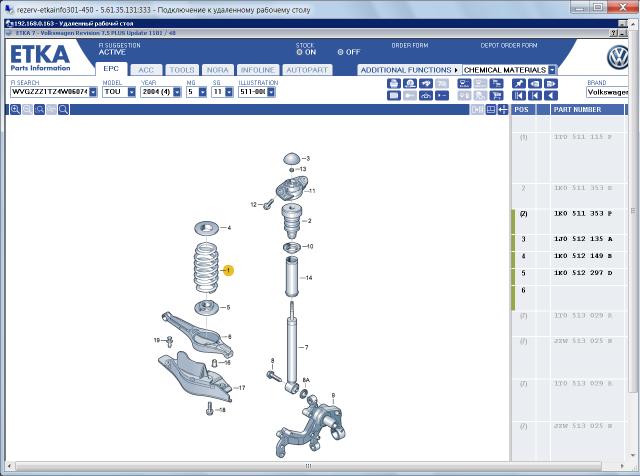The image size is (640, 476).
Task: Click the panel-resize arrows icon beside POS
Action: click(x=503, y=109)
